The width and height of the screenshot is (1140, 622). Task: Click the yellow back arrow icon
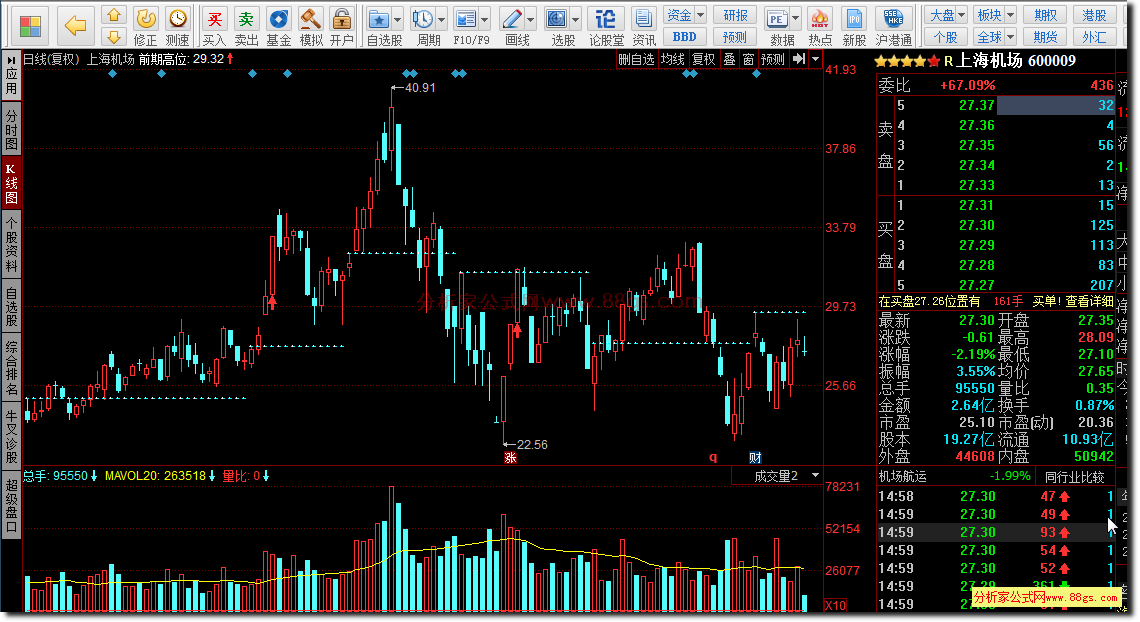(76, 26)
